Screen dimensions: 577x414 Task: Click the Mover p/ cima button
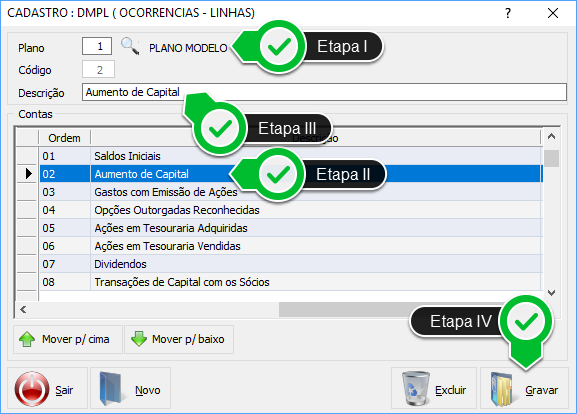[68, 339]
